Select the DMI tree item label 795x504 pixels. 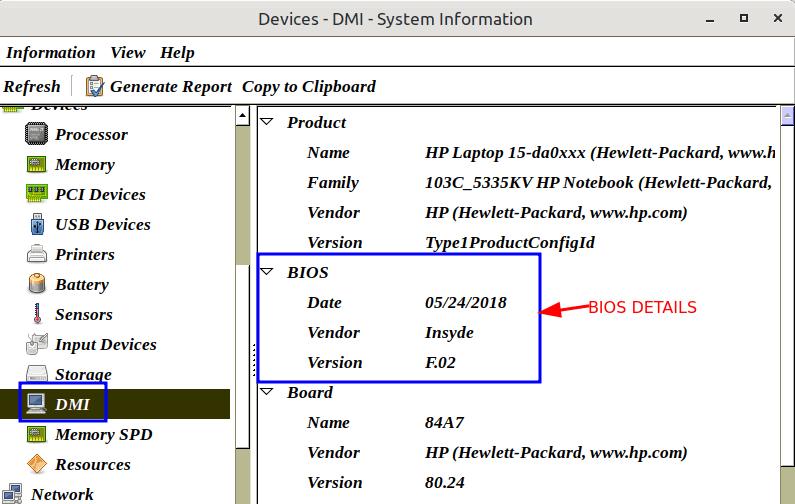72,405
